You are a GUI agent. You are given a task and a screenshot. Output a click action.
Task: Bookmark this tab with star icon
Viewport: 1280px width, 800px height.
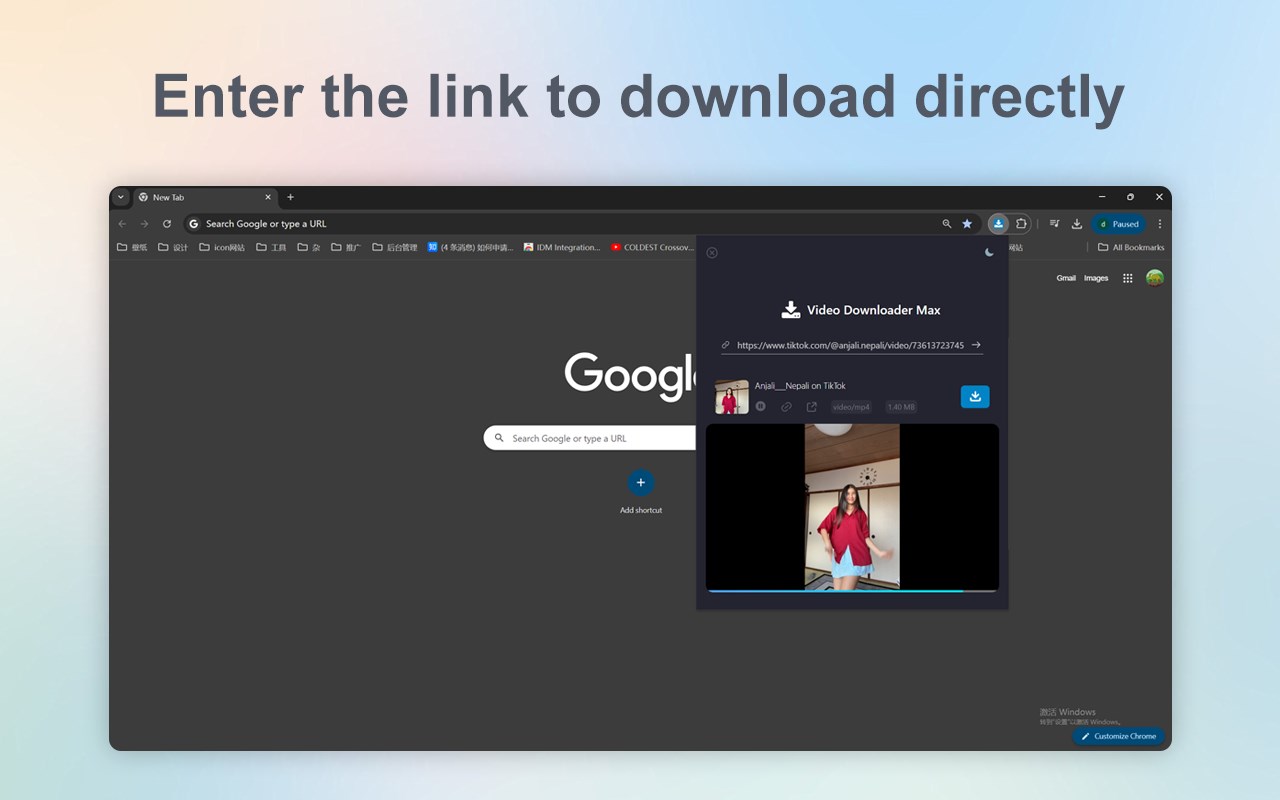pyautogui.click(x=967, y=224)
